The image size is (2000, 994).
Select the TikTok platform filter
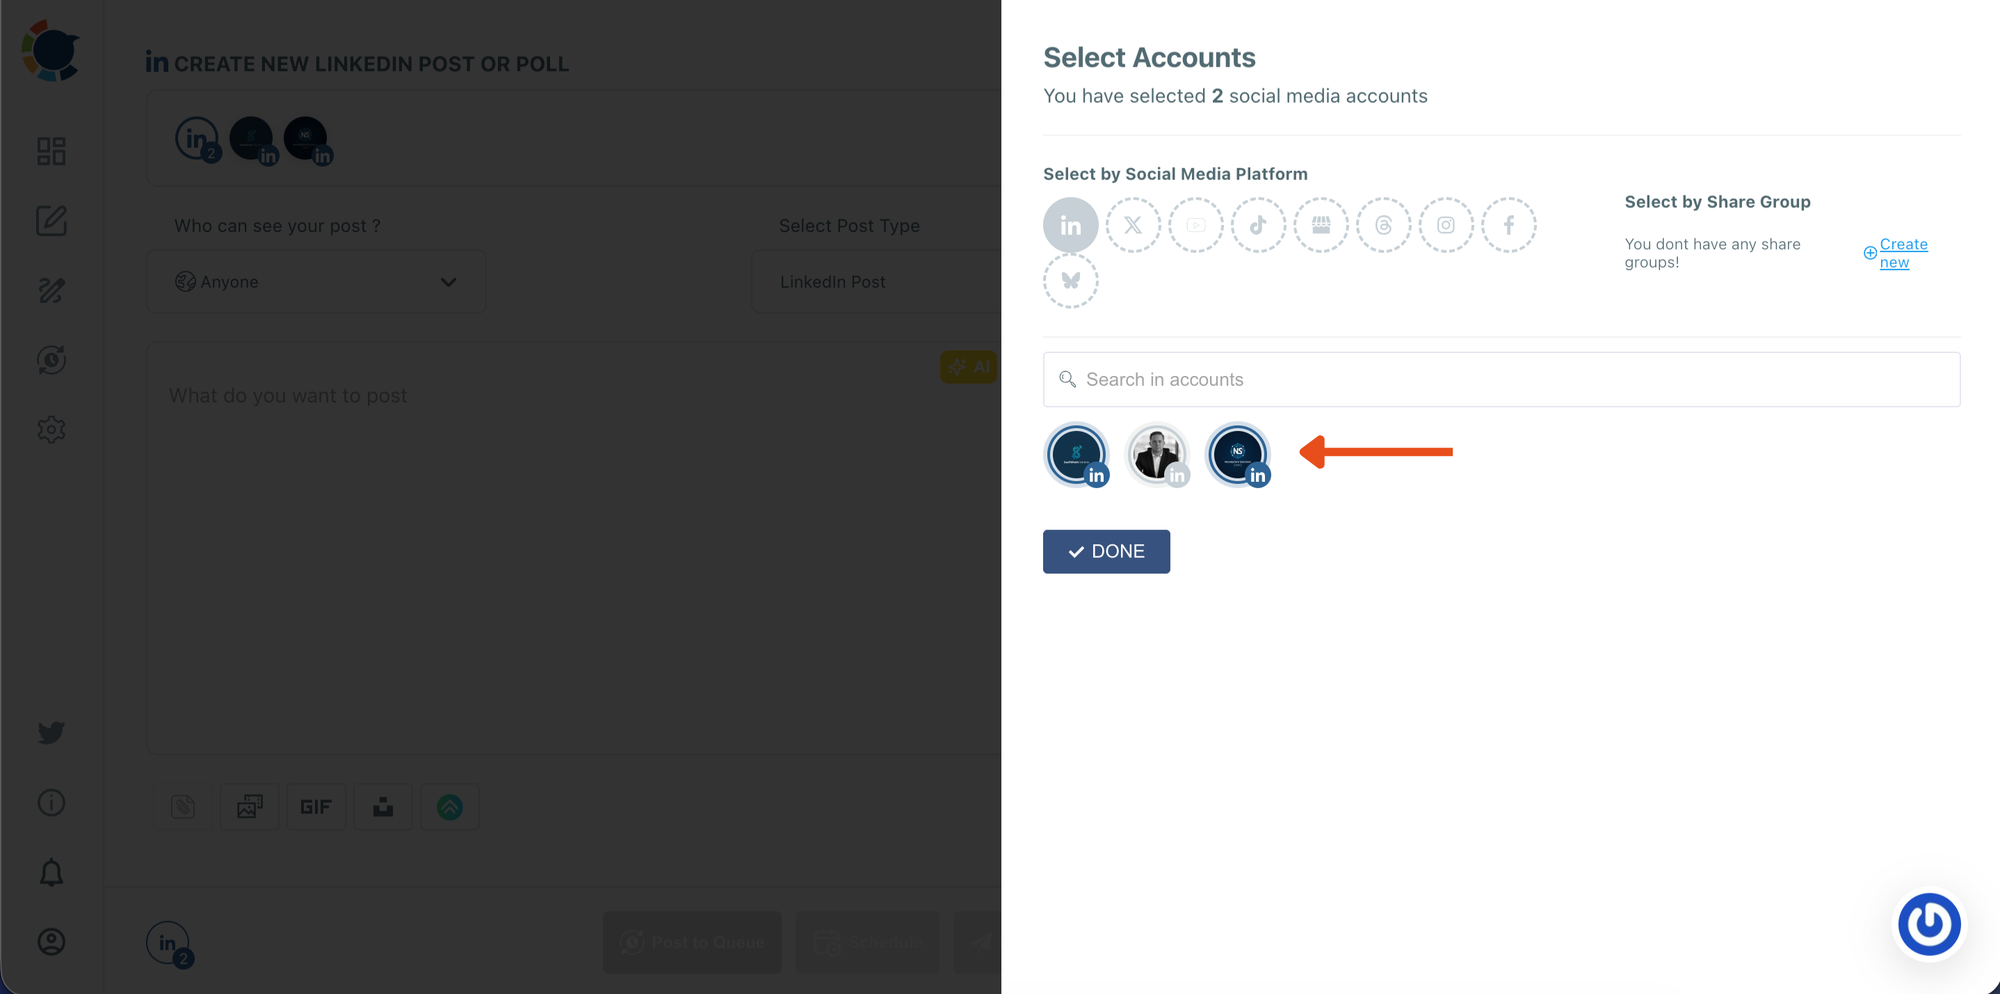point(1258,225)
